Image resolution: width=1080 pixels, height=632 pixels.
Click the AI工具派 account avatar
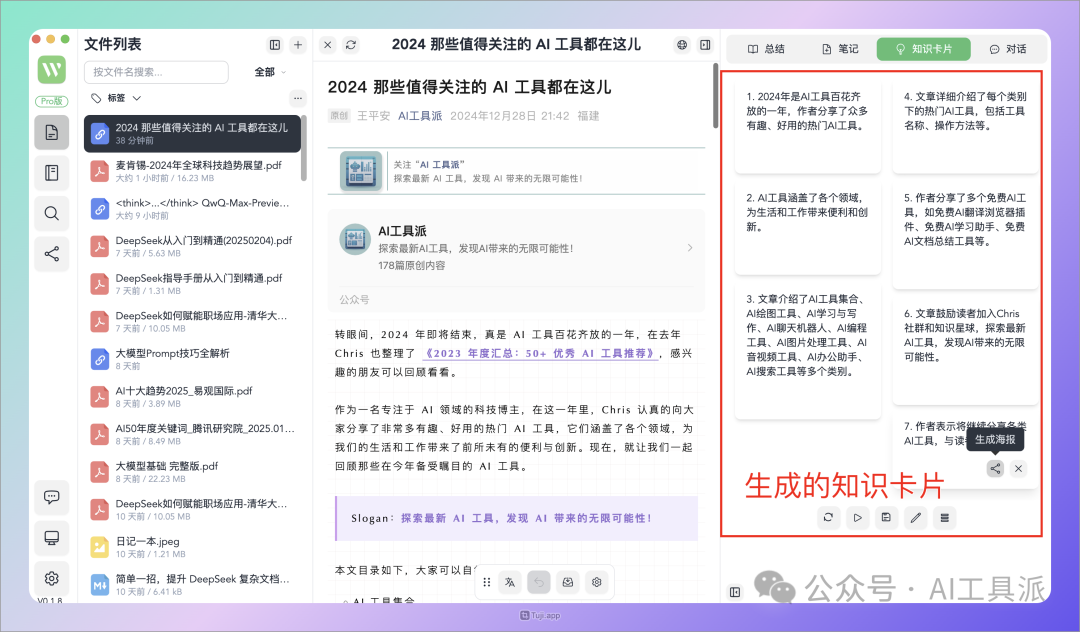click(x=355, y=240)
